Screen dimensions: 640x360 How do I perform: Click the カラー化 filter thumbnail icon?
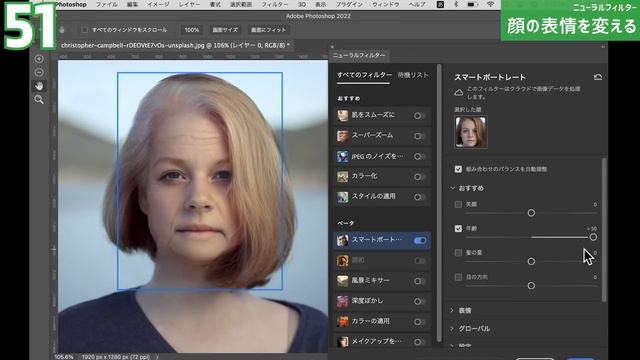(342, 176)
